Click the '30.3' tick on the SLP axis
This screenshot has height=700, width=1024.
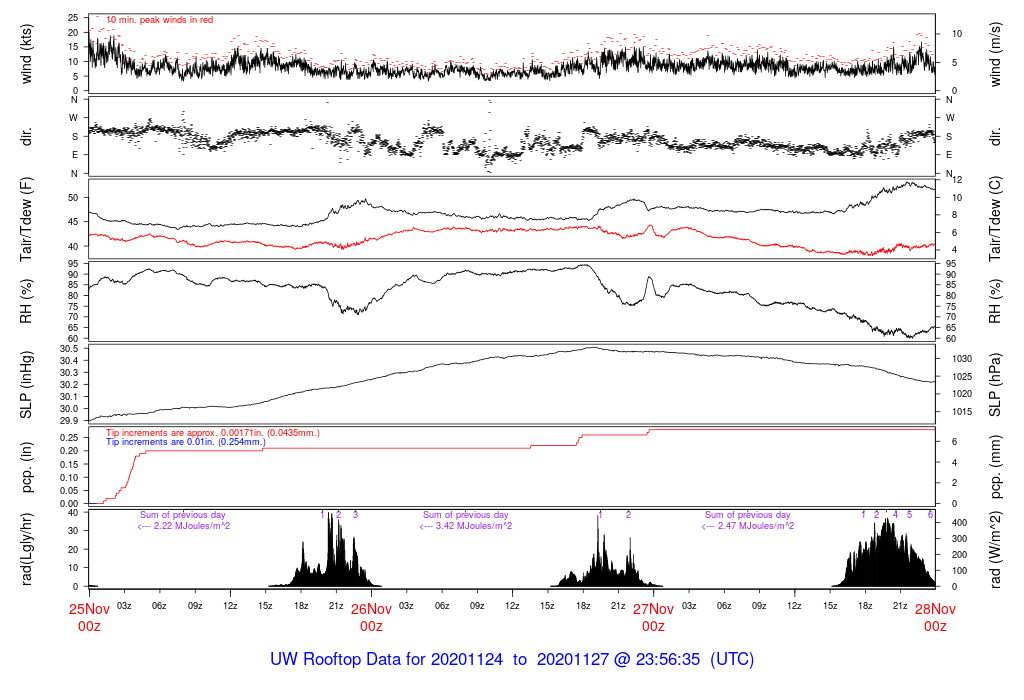(69, 373)
